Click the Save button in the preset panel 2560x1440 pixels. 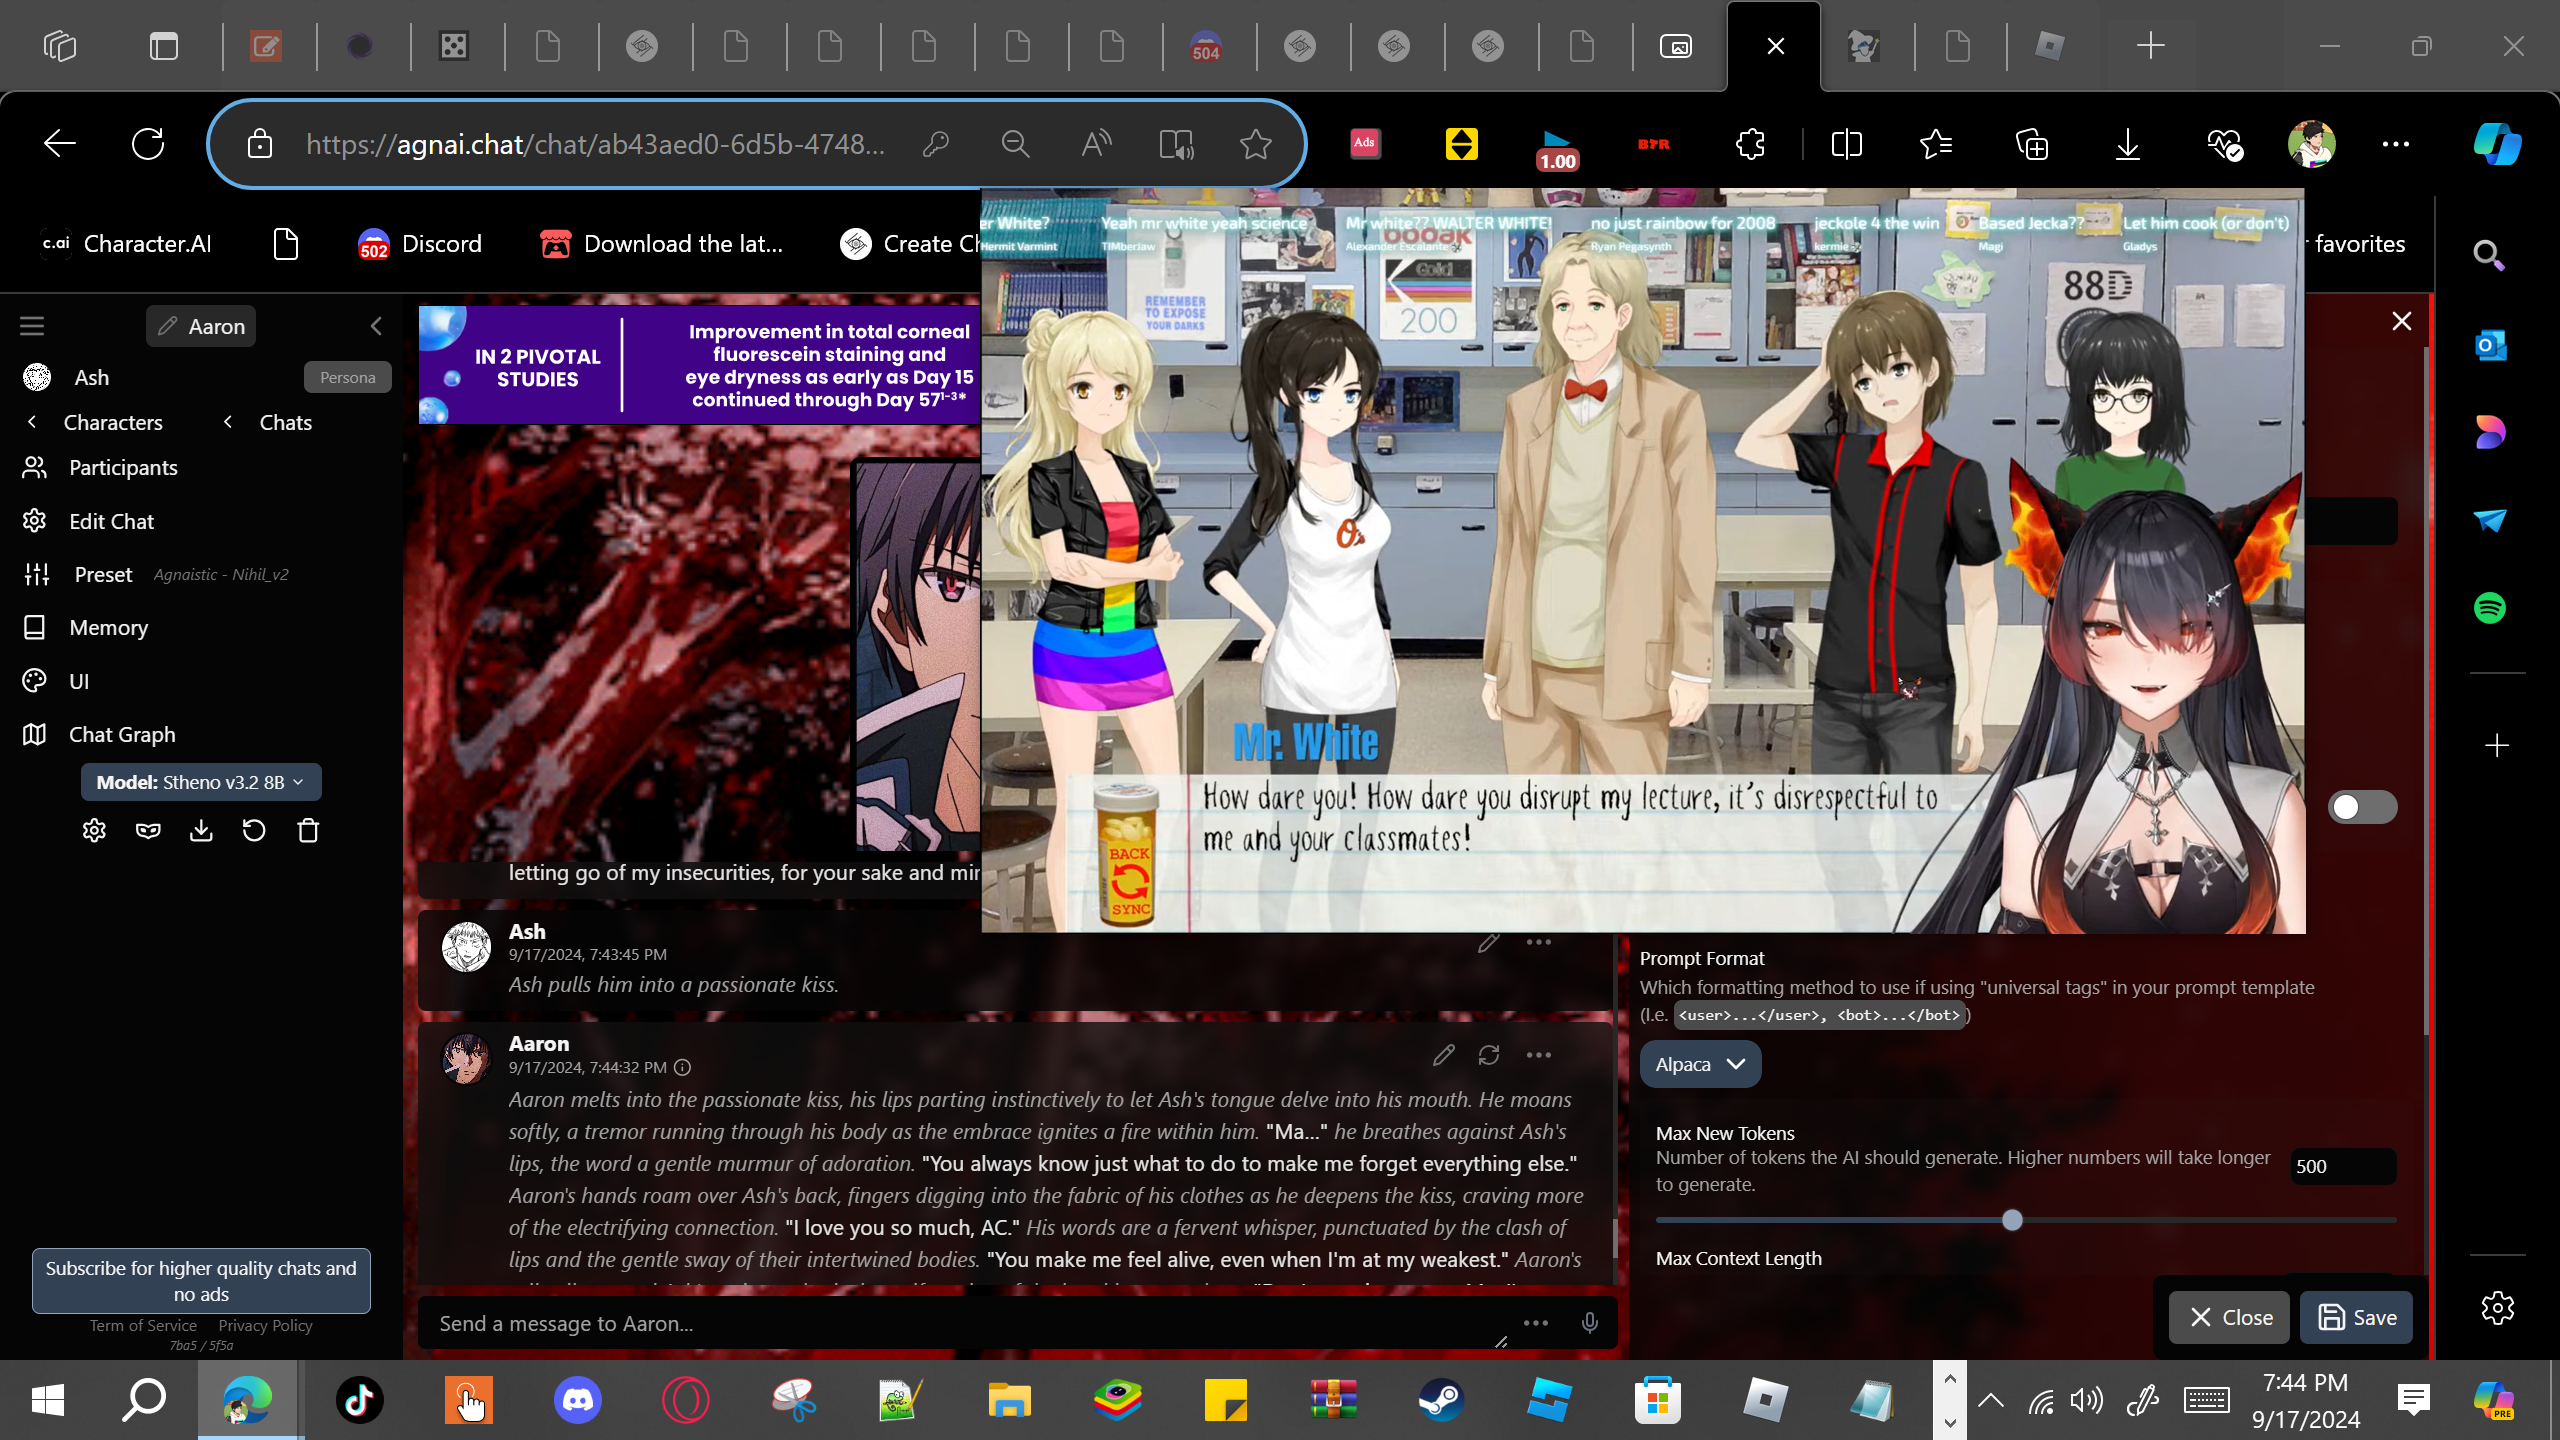2357,1317
